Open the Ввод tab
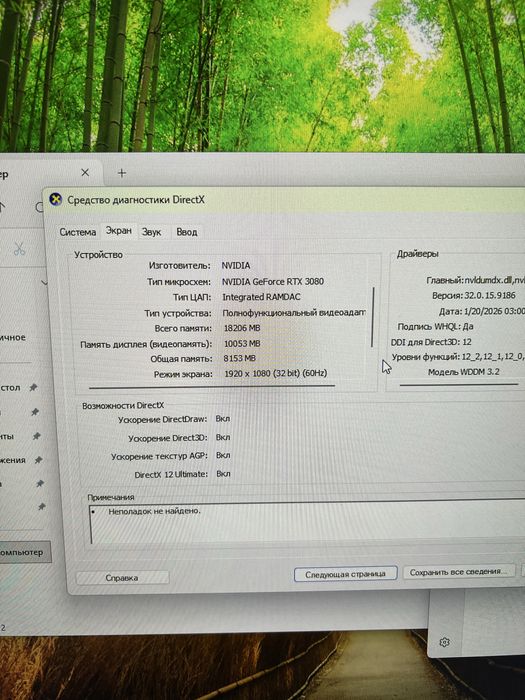 [x=187, y=232]
